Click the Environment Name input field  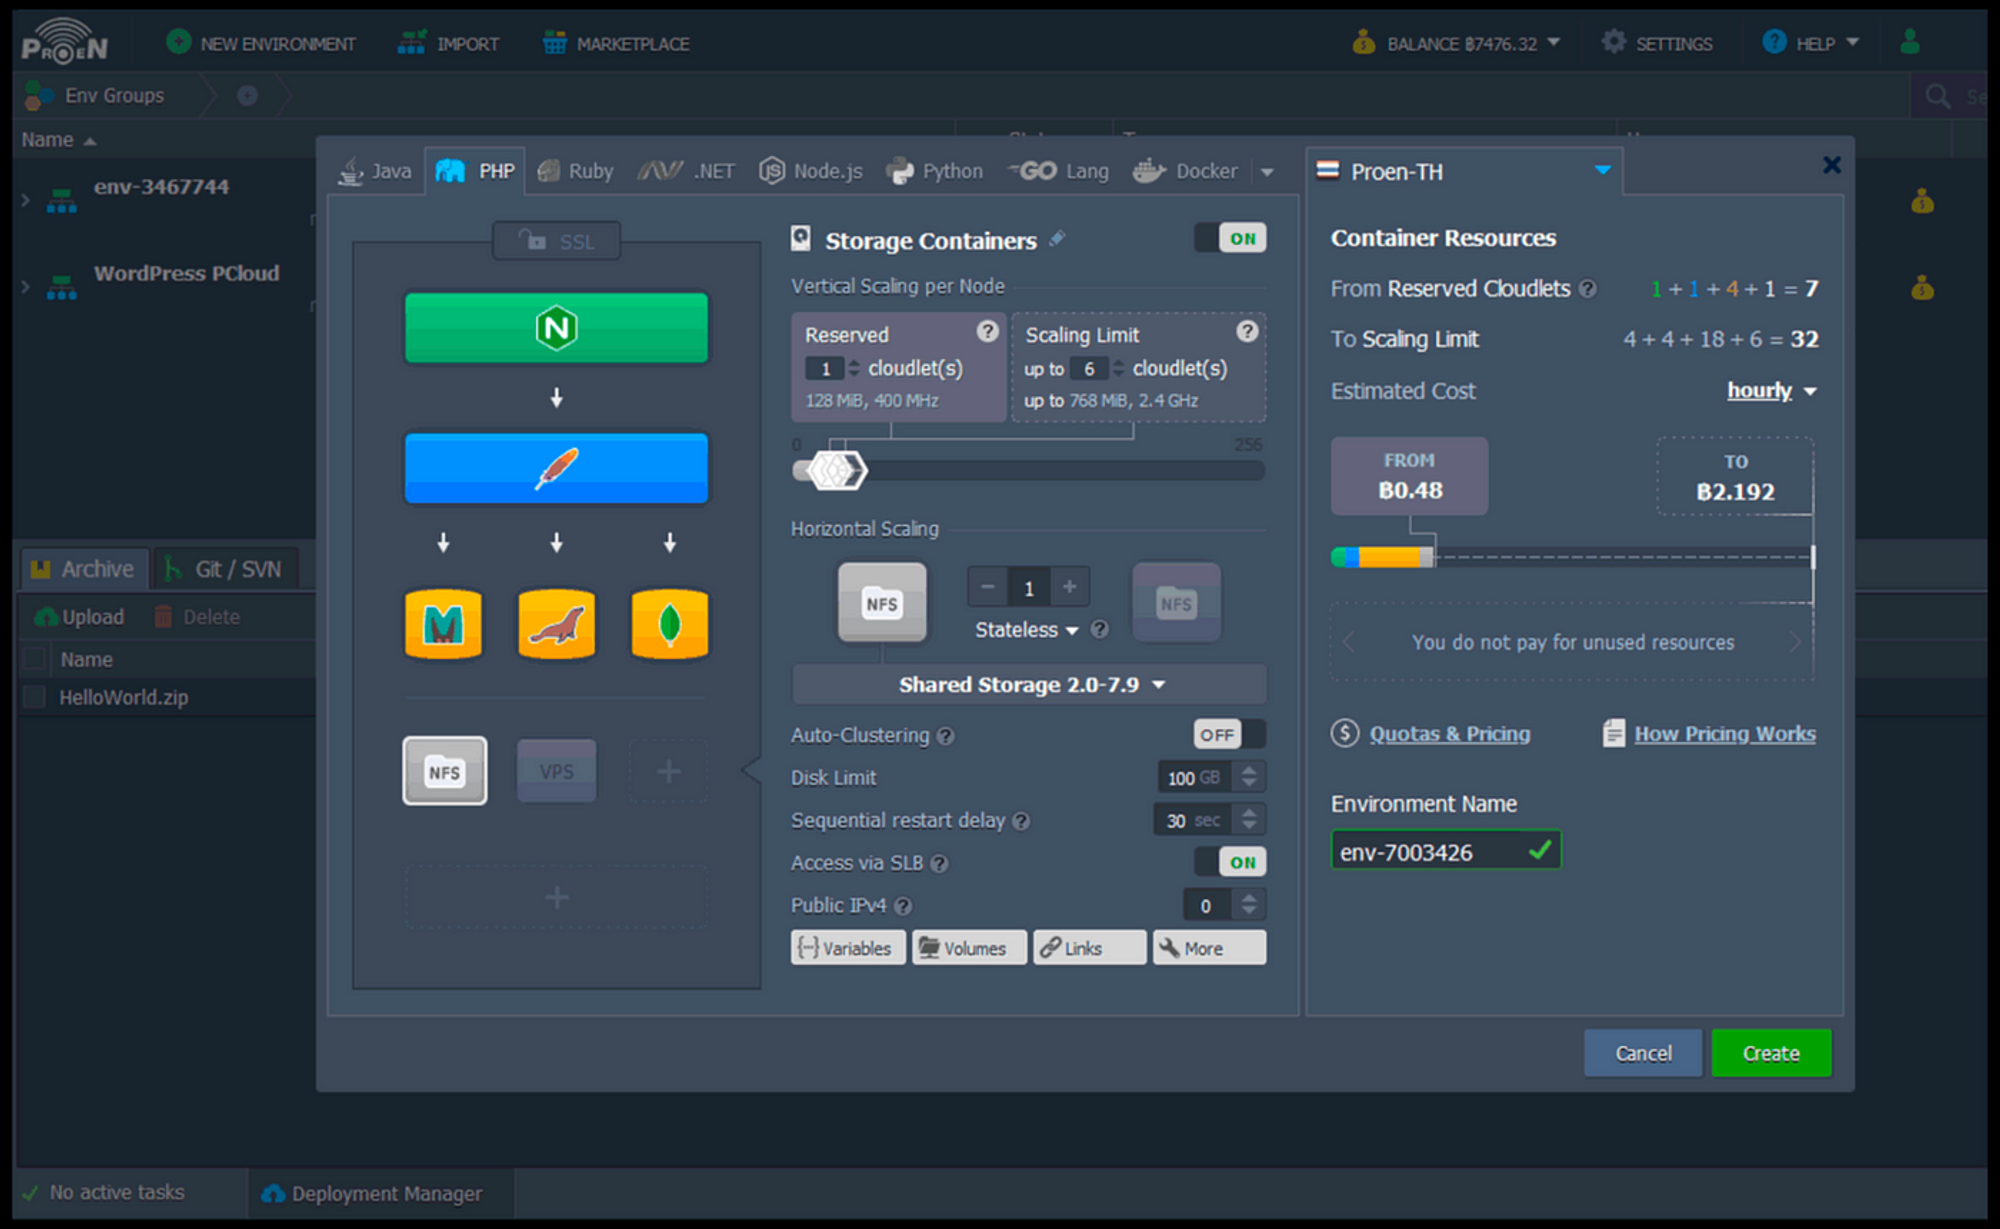click(1445, 852)
